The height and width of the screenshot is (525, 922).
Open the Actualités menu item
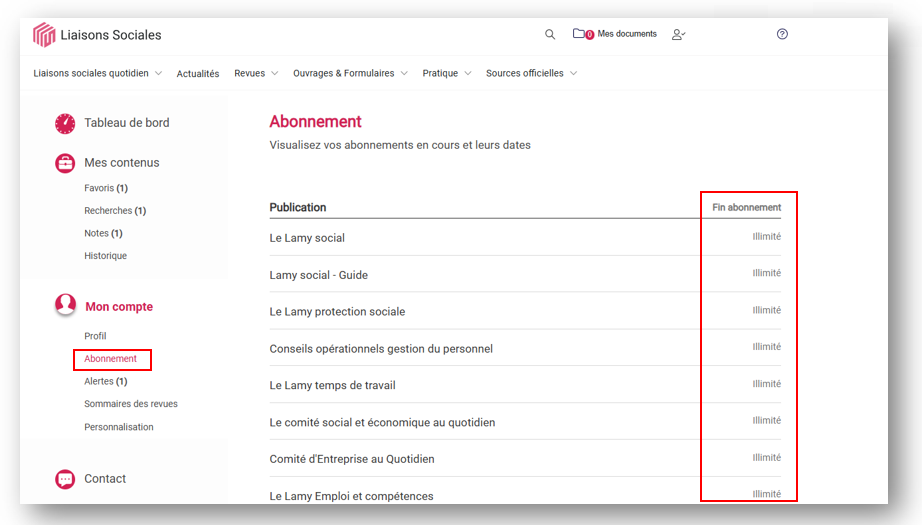(198, 73)
